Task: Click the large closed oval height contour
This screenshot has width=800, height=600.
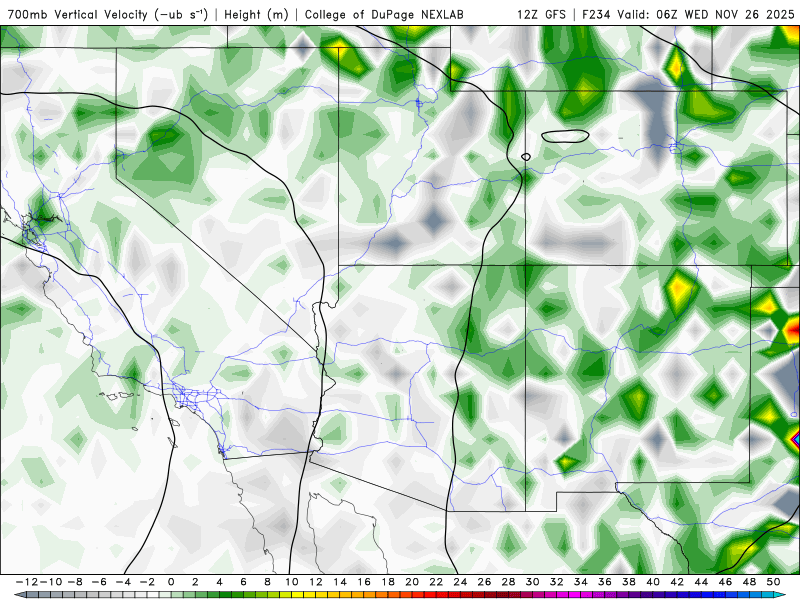Action: click(565, 136)
